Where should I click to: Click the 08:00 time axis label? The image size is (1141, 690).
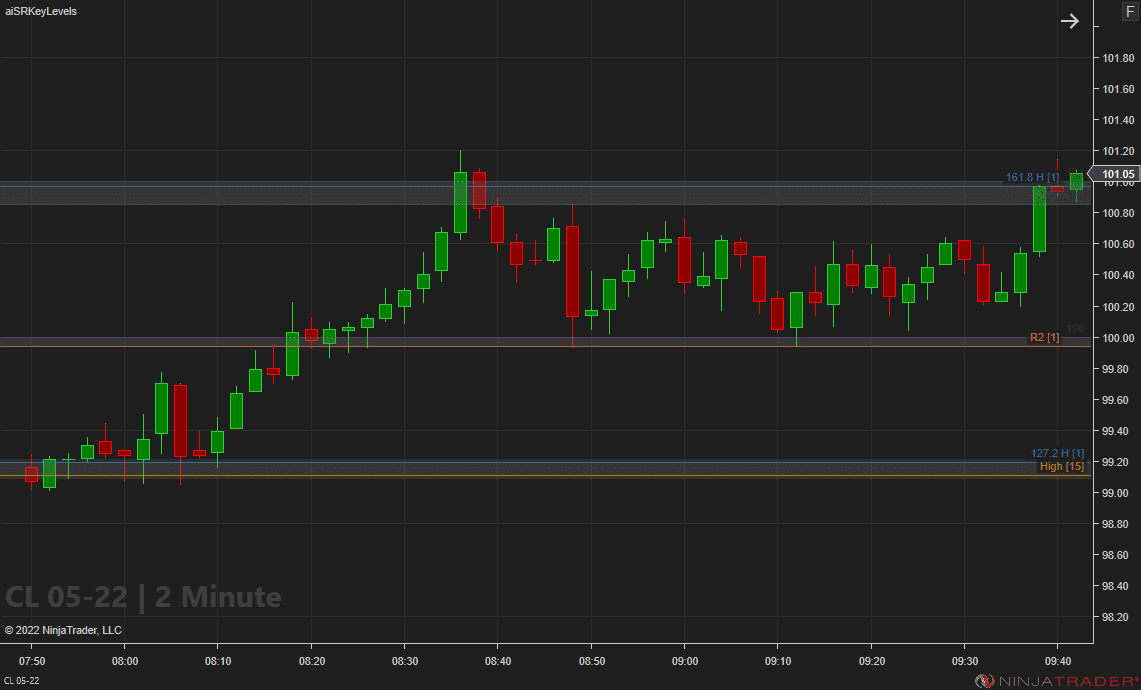point(125,661)
